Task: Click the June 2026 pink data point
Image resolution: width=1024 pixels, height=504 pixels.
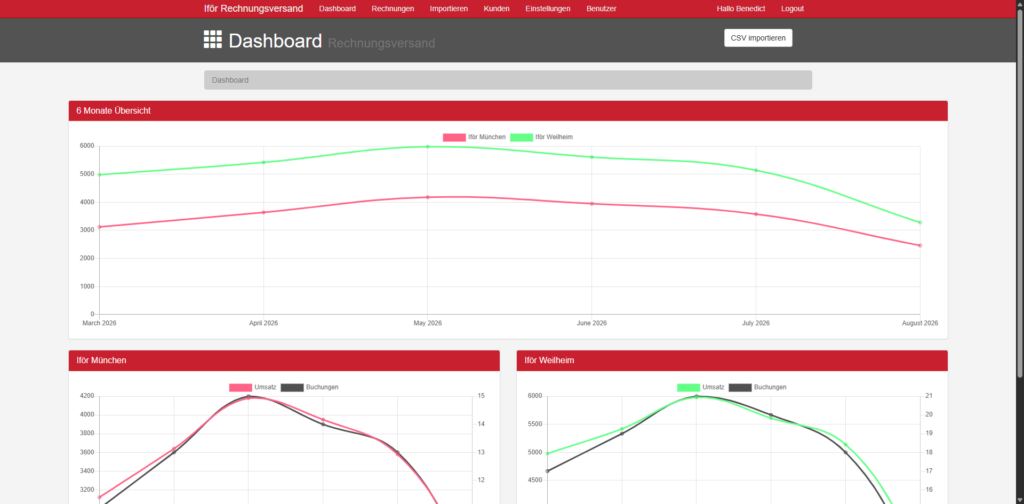Action: [x=592, y=204]
